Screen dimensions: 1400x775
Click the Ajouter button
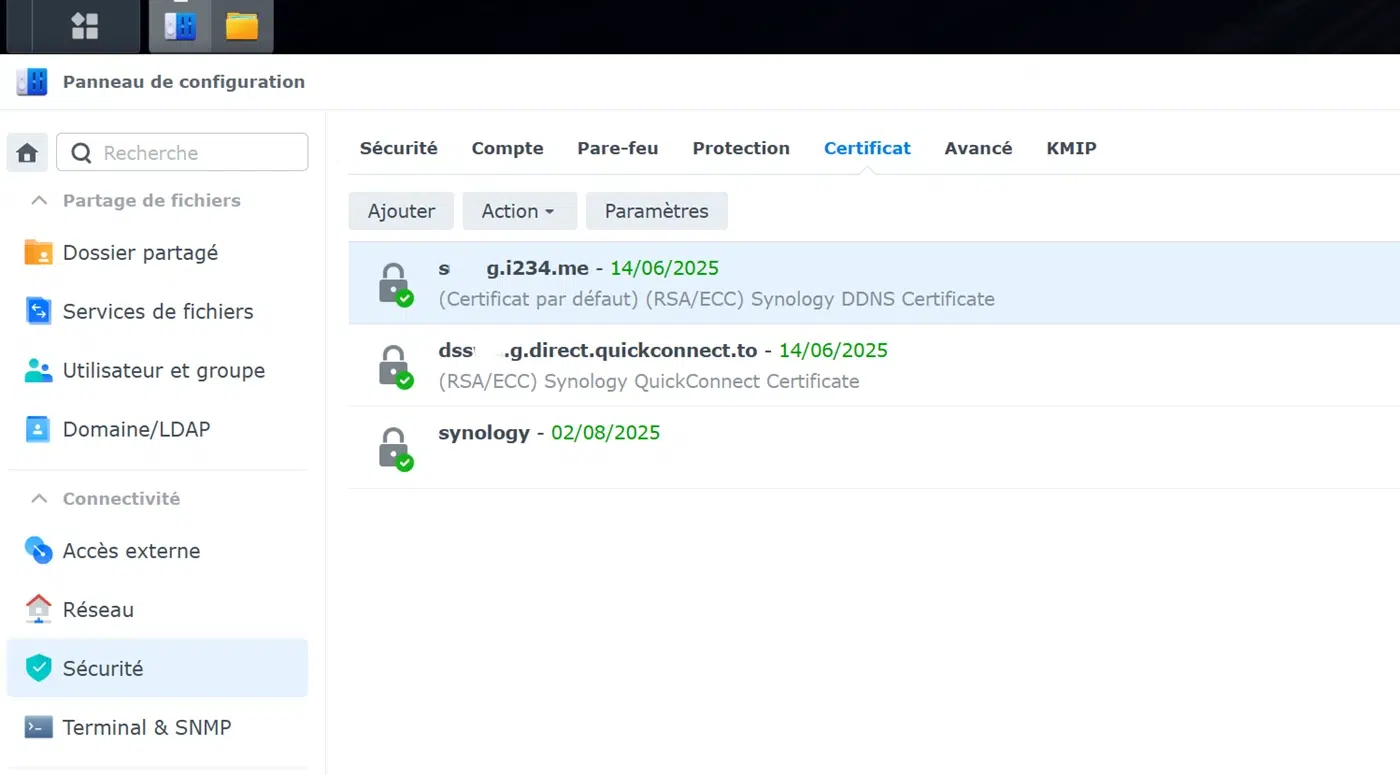pyautogui.click(x=401, y=211)
